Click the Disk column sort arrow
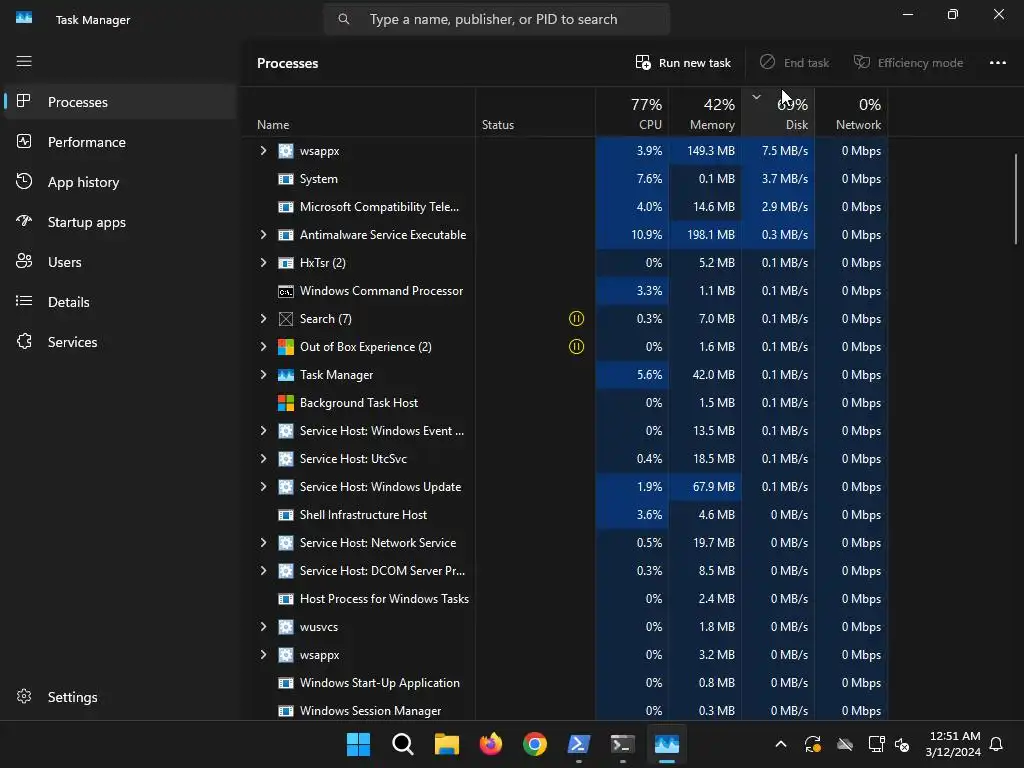This screenshot has width=1024, height=768. coord(756,97)
